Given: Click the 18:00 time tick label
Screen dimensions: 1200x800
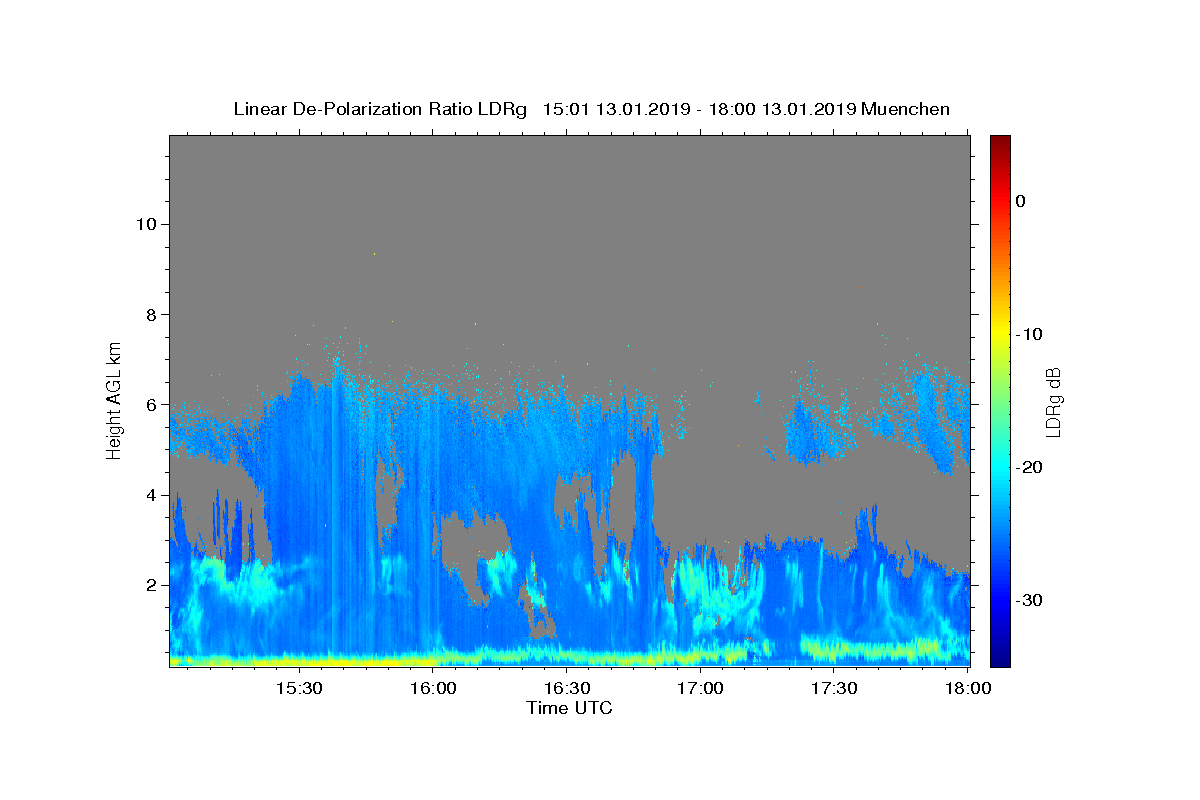Looking at the screenshot, I should (x=967, y=689).
